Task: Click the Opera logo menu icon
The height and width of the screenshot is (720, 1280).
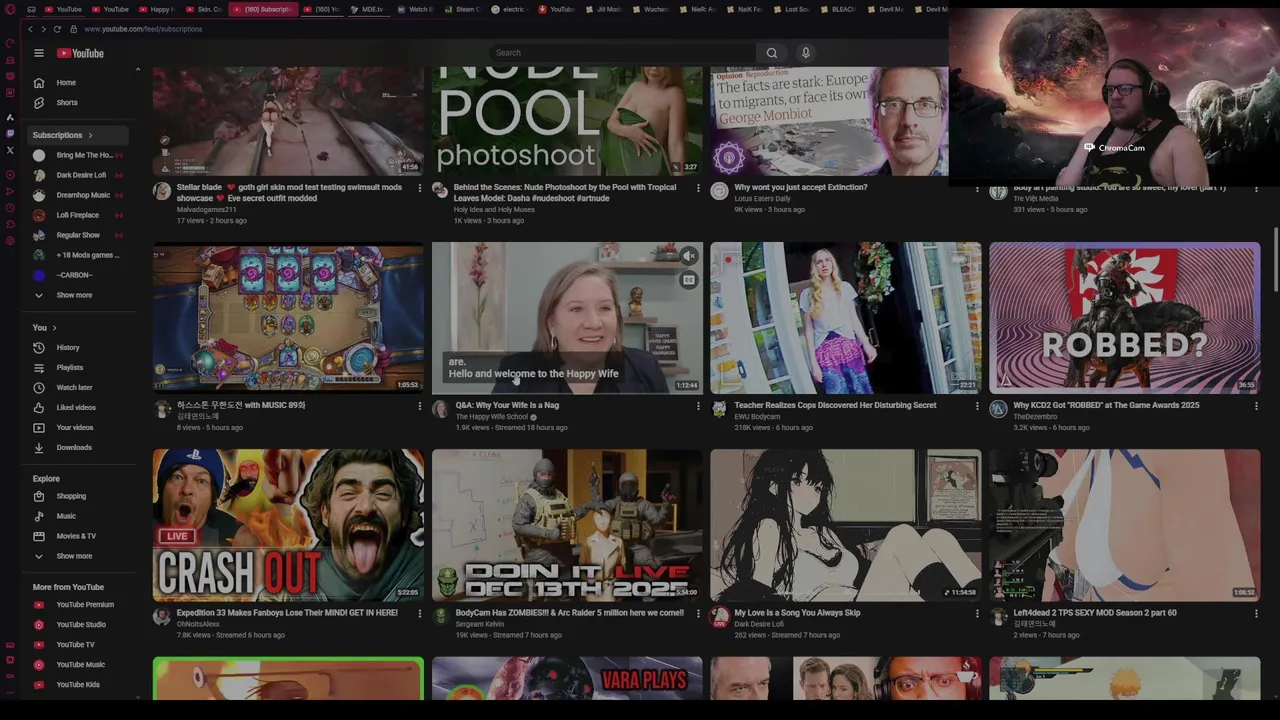Action: (10, 9)
